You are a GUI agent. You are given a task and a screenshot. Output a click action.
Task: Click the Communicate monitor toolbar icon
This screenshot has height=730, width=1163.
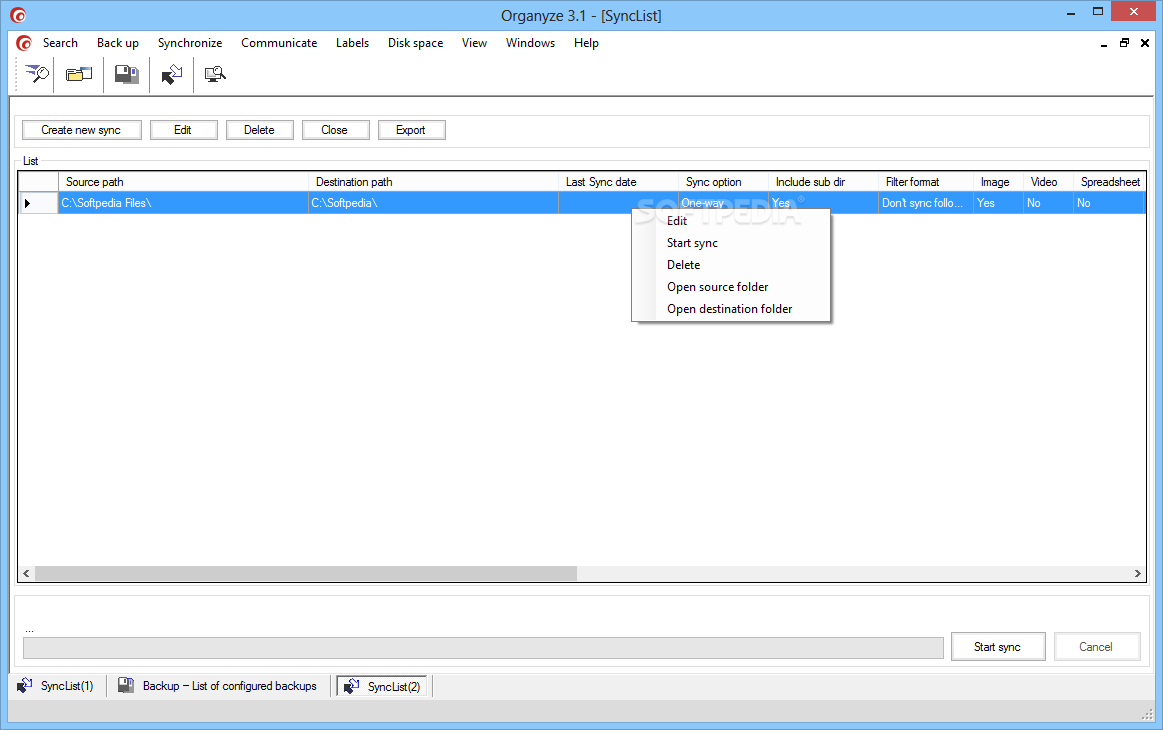pos(215,74)
